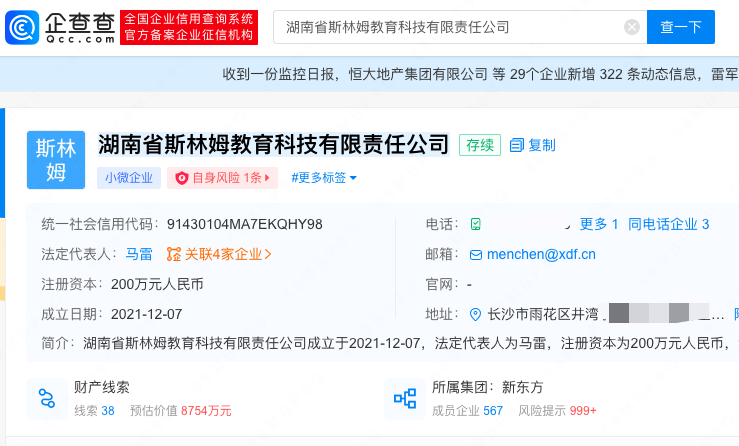Open the 新东方 group link
The image size is (739, 446).
tap(522, 387)
